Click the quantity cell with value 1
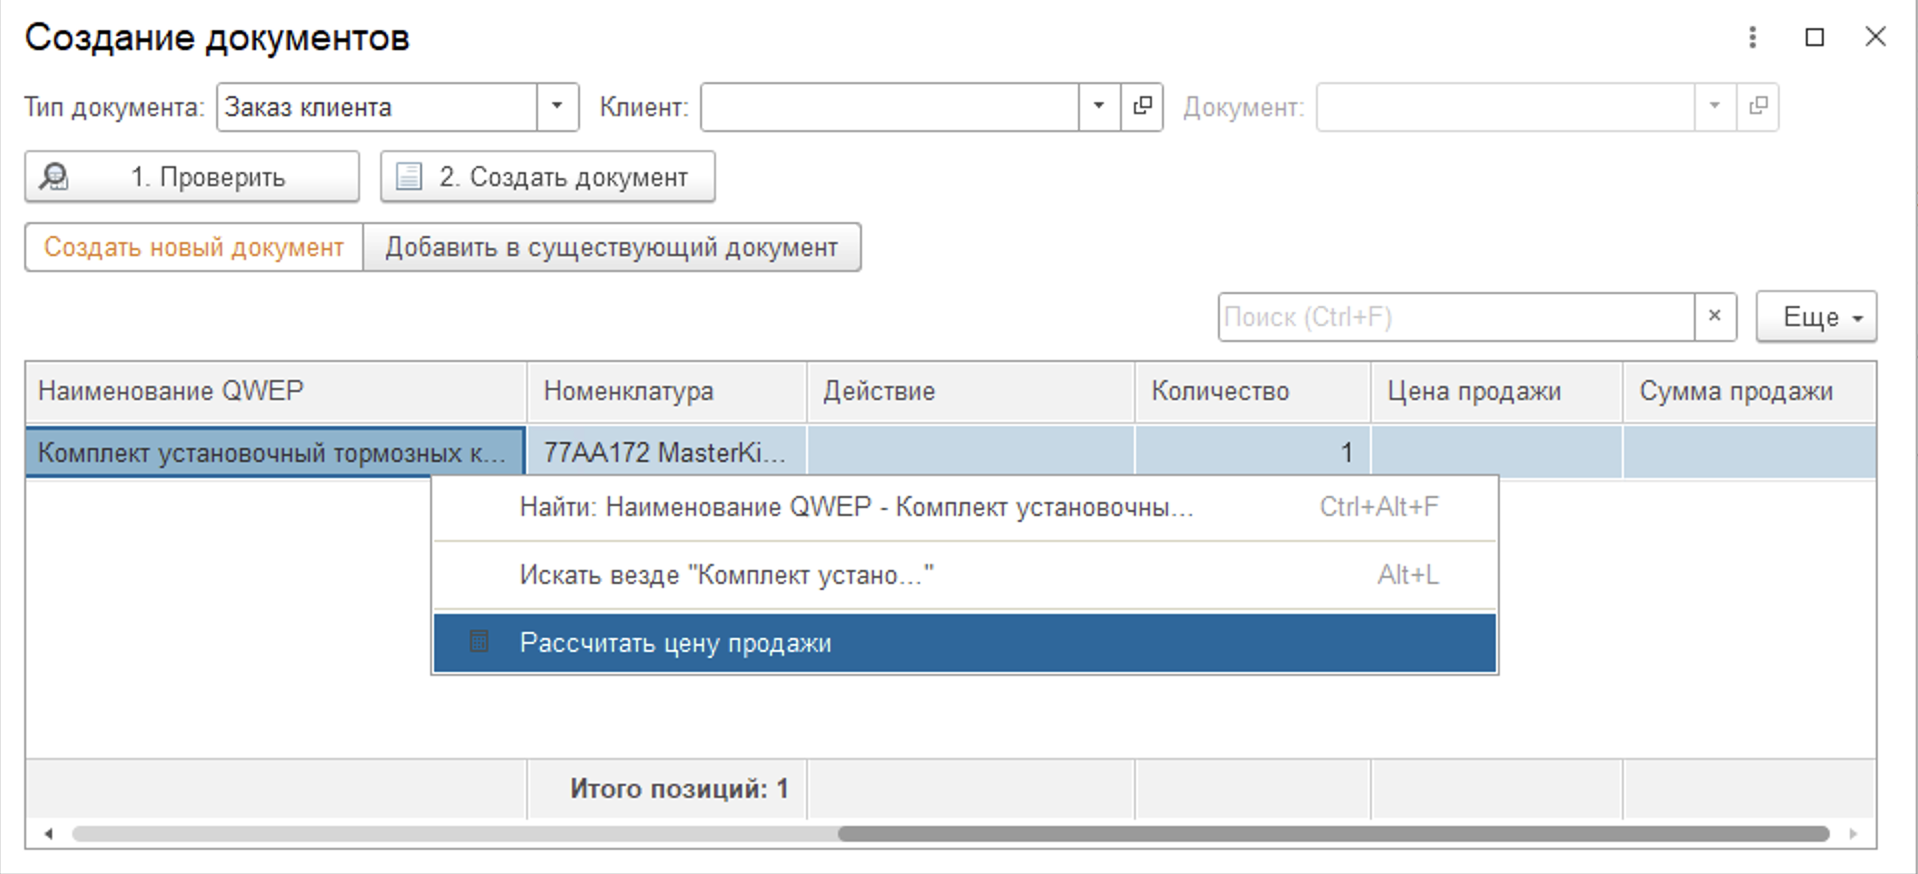Viewport: 1918px width, 874px height. [x=1253, y=452]
